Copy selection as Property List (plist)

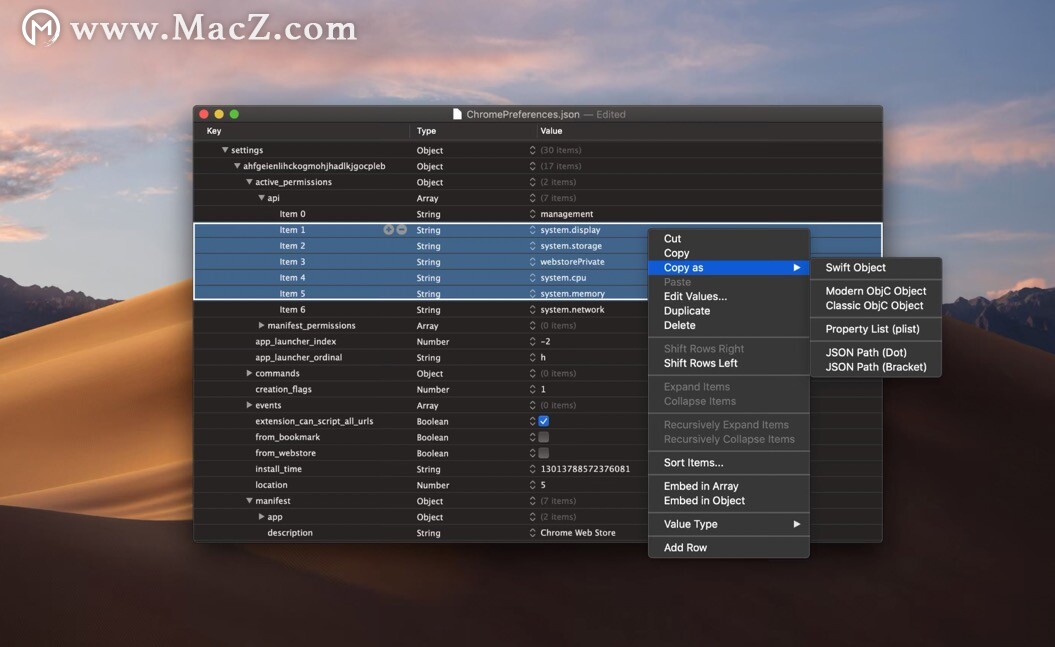tap(876, 329)
